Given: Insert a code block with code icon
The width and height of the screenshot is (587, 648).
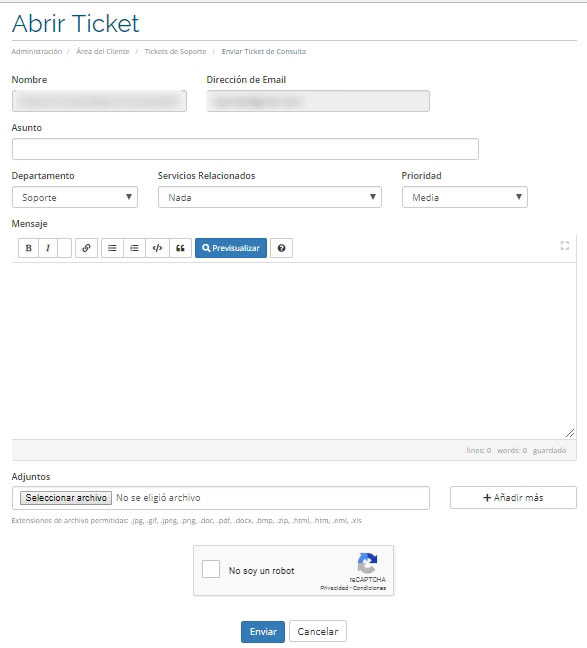Looking at the screenshot, I should pos(157,248).
